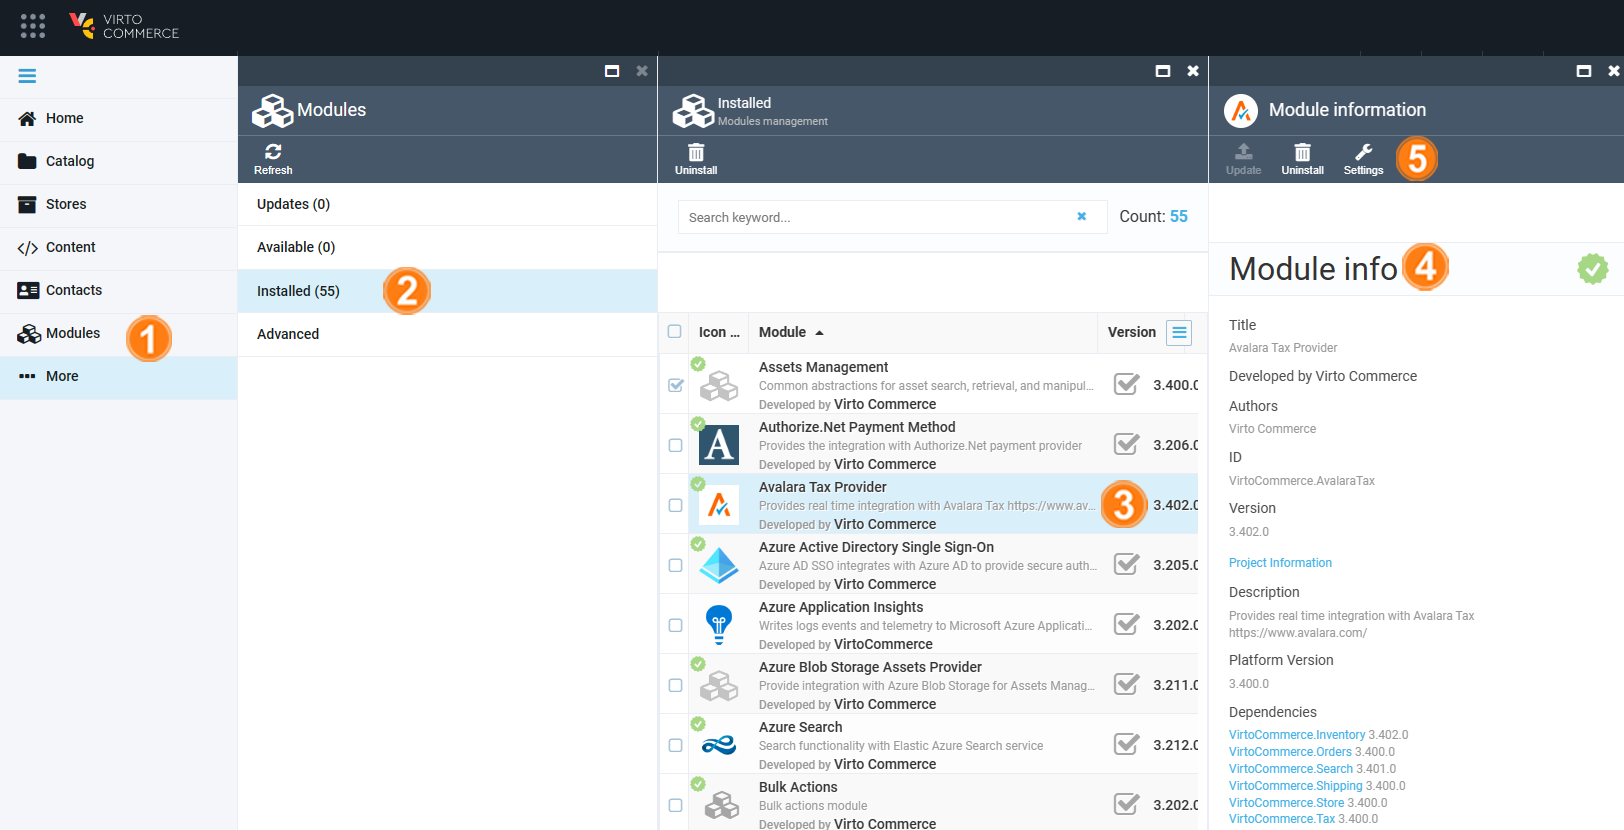Viewport: 1624px width, 830px height.
Task: Go to Home in sidebar
Action: [x=118, y=118]
